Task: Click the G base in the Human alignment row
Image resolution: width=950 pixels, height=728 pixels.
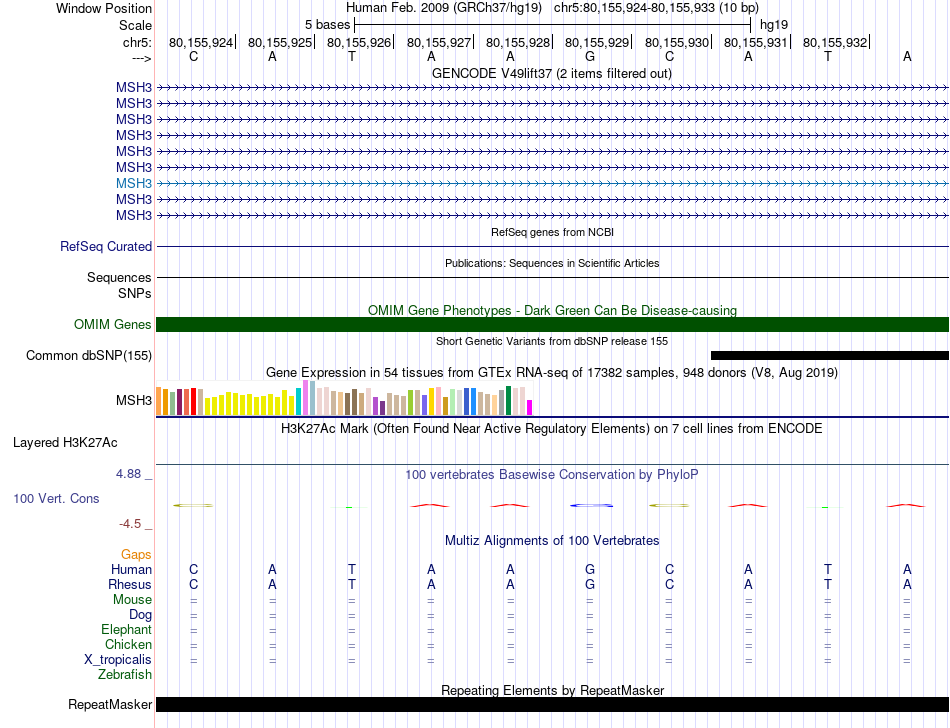Action: point(590,569)
